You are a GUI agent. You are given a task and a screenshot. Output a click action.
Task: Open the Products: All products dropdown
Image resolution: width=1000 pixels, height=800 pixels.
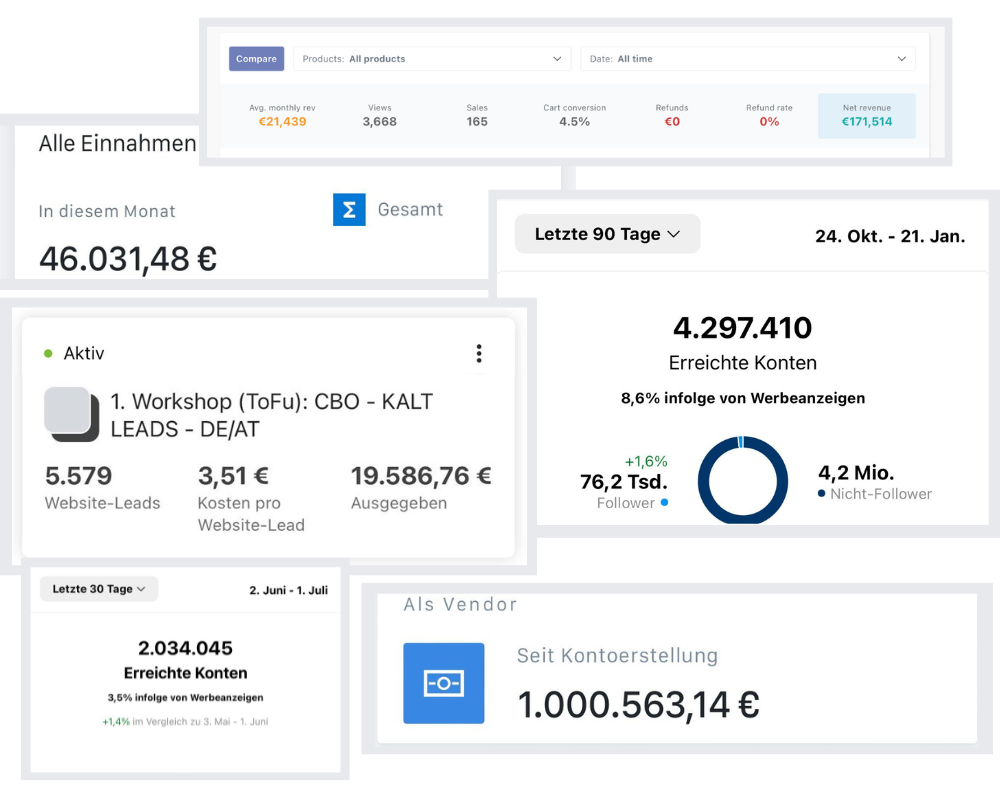432,59
